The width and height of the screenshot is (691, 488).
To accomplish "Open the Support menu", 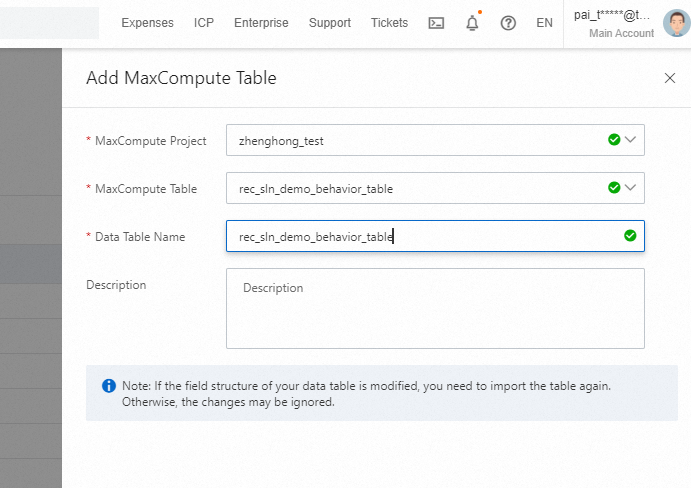I will (x=330, y=23).
